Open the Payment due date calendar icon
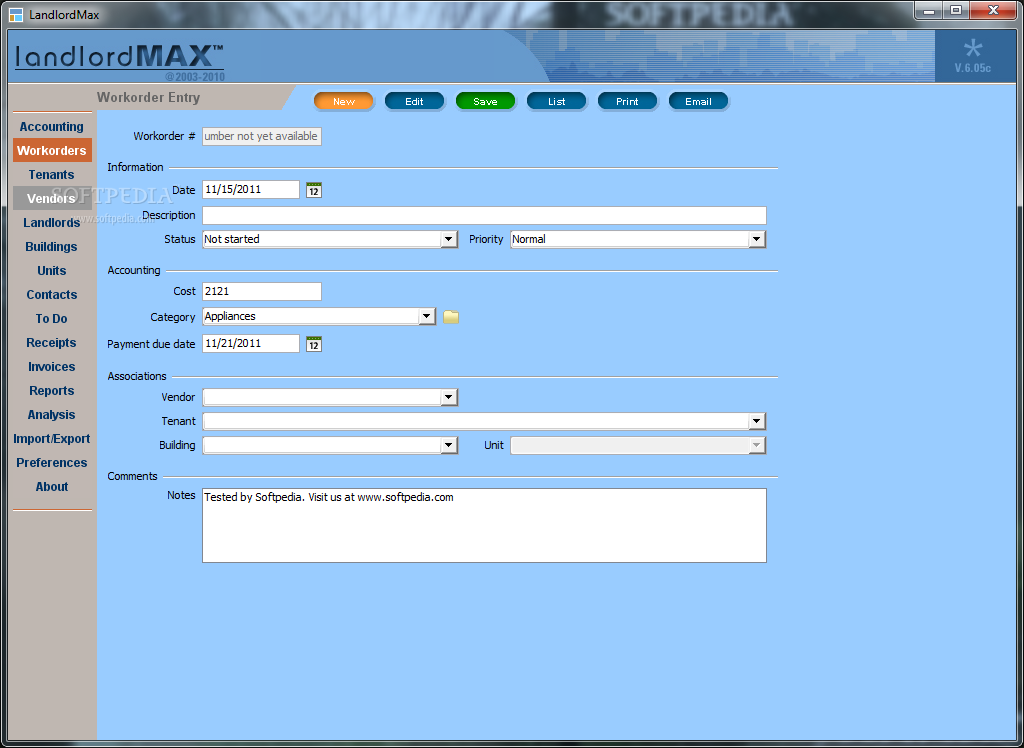 click(x=314, y=344)
